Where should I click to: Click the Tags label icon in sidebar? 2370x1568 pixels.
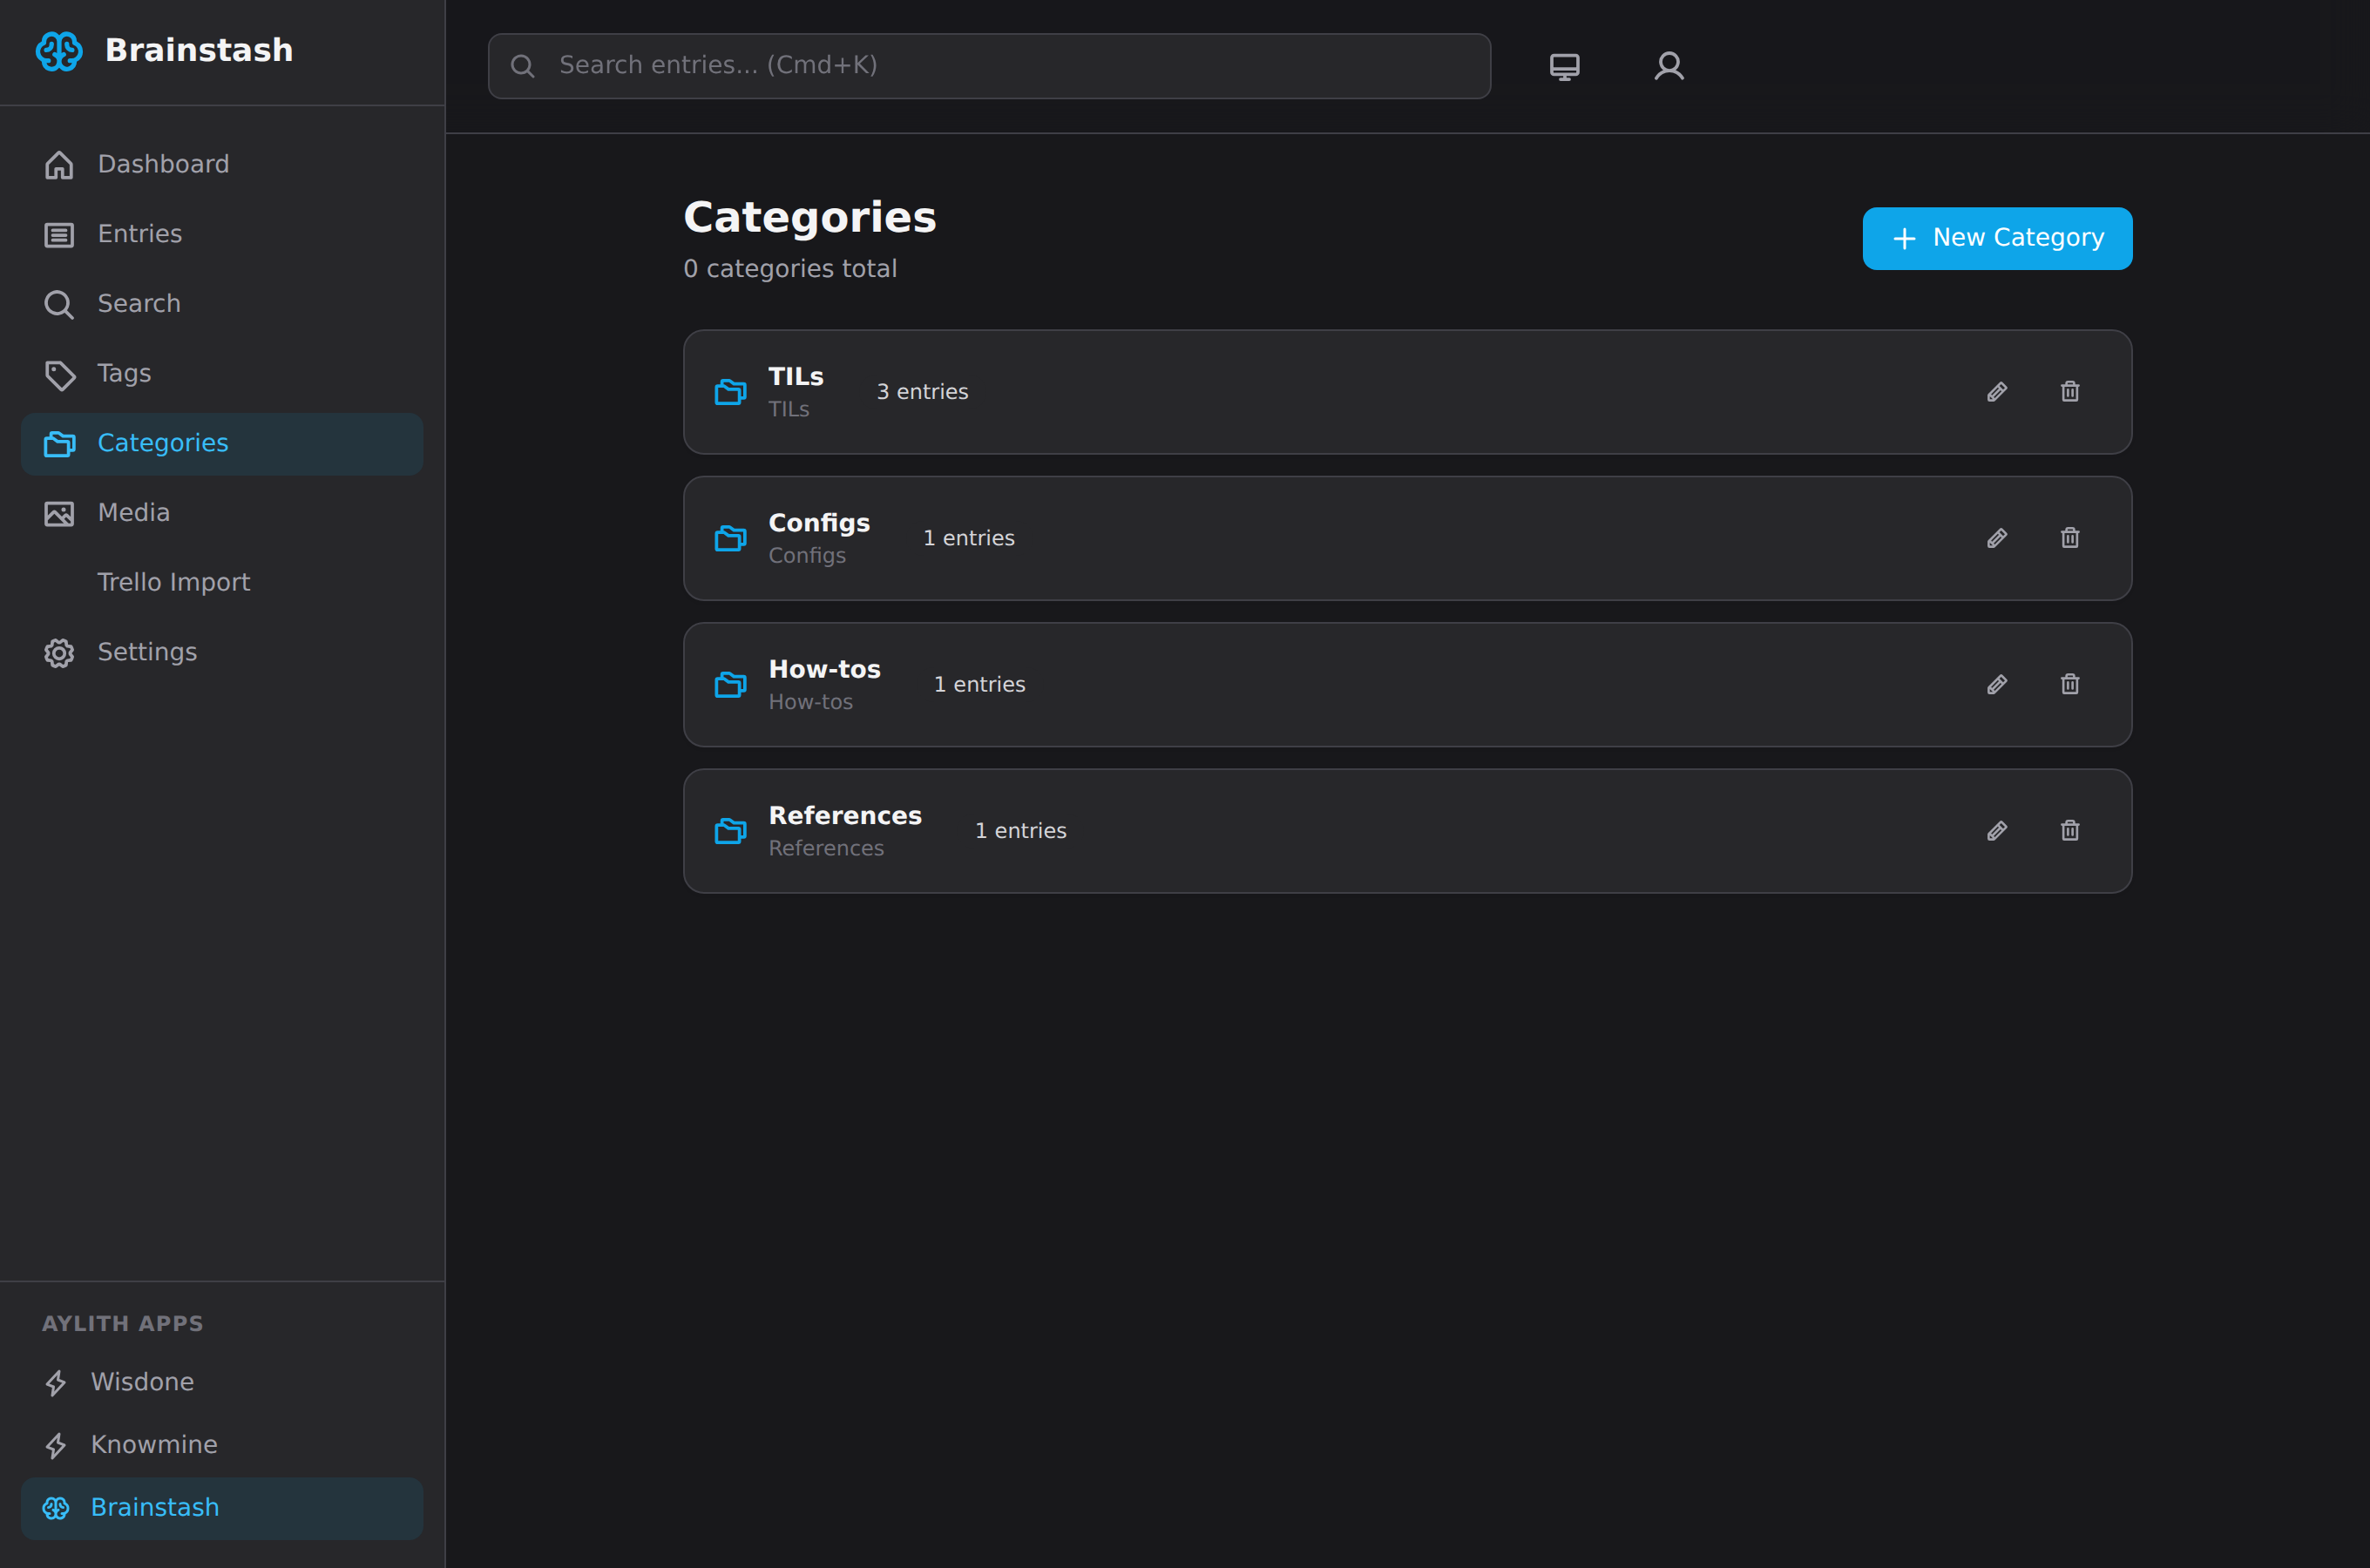click(x=59, y=374)
